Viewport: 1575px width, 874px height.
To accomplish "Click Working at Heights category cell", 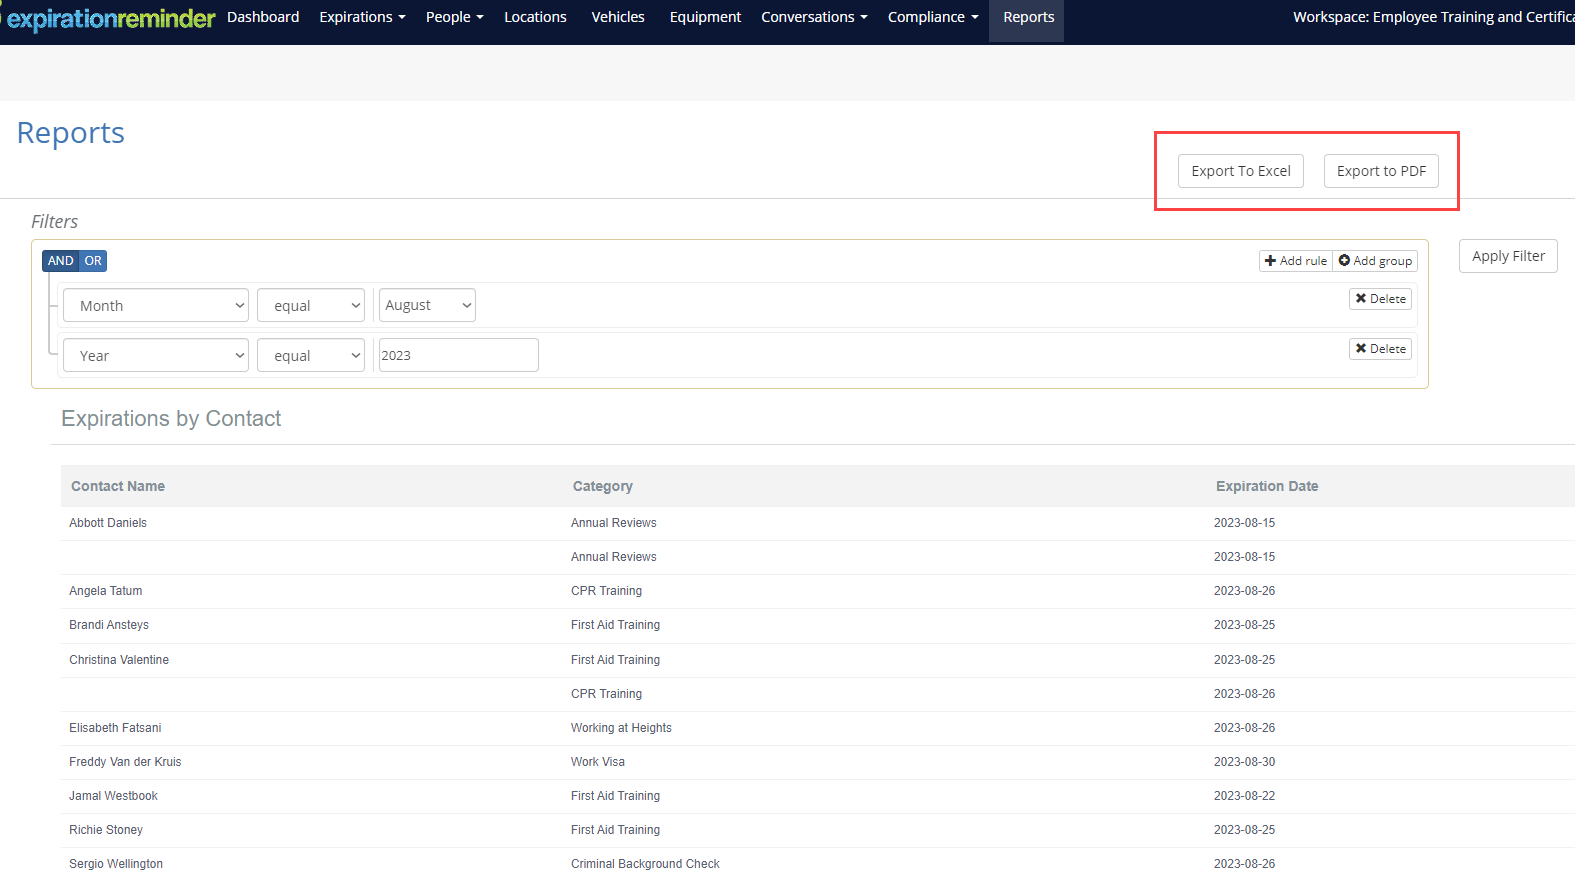I will (x=621, y=728).
